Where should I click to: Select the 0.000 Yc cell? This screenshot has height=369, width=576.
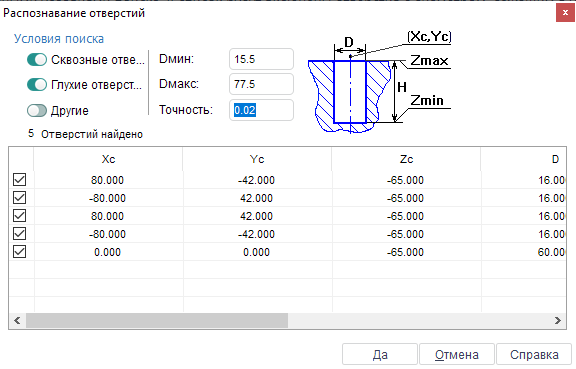pos(257,252)
